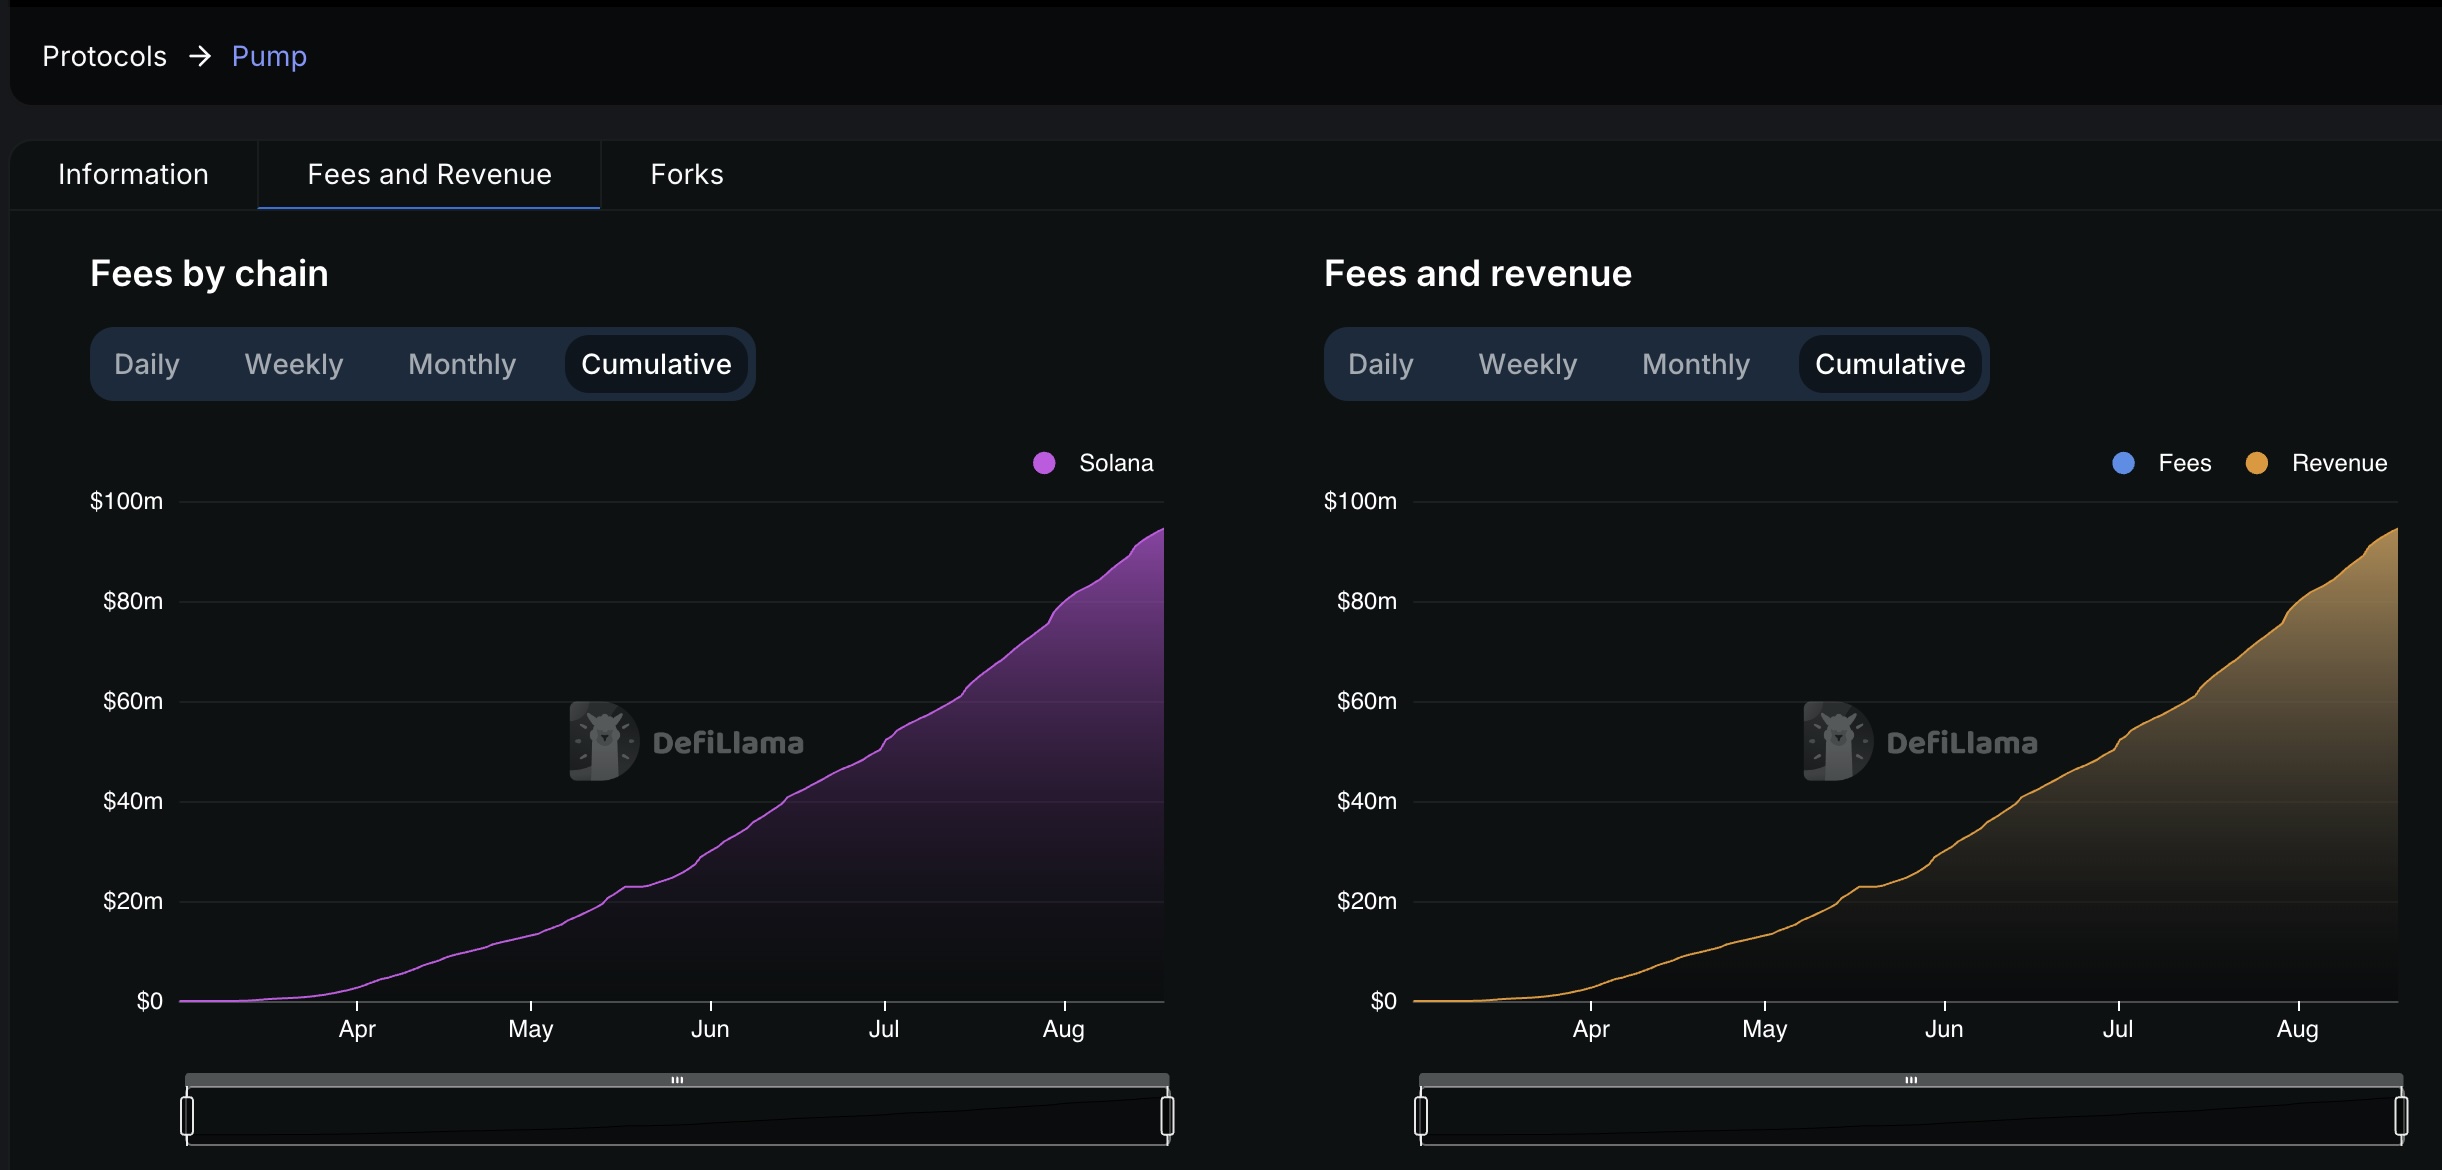Click the Aug label on Fees and revenue

point(2297,1029)
